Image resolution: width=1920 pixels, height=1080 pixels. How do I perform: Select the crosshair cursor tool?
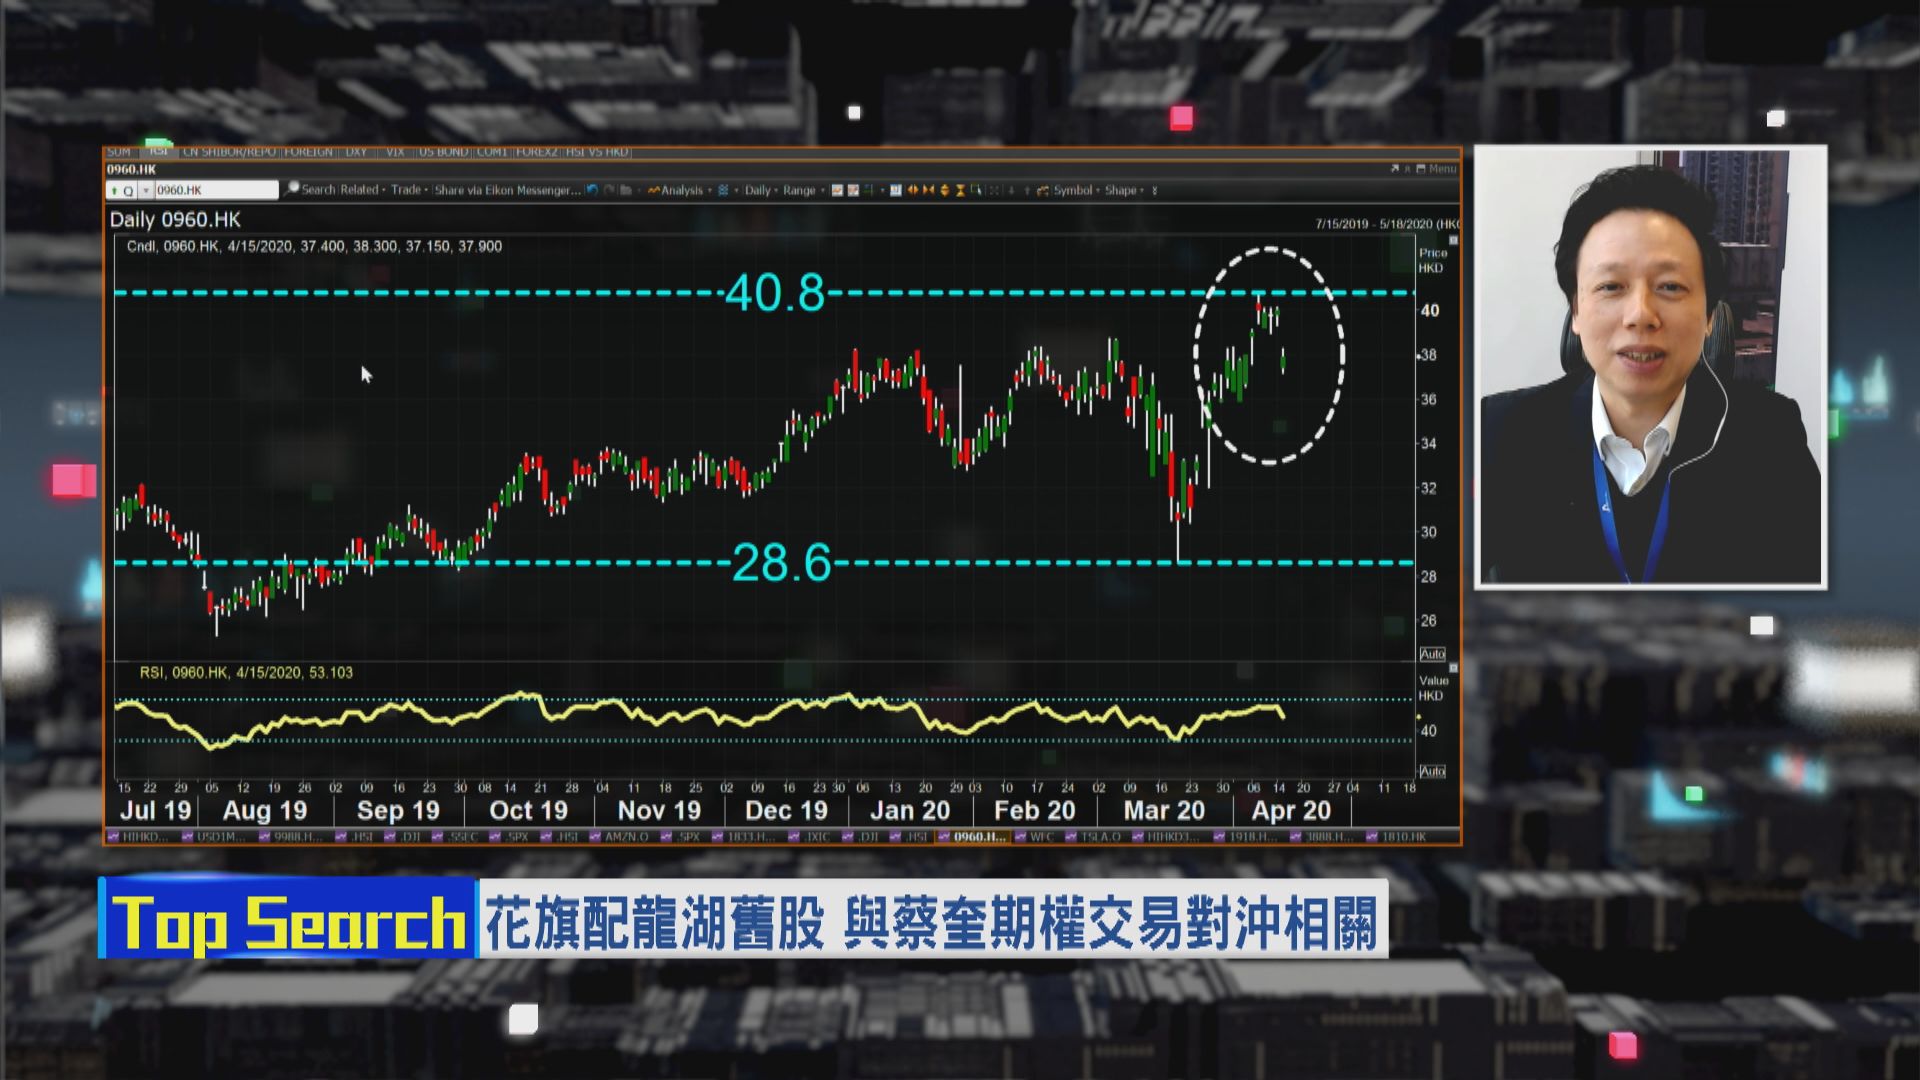point(978,189)
